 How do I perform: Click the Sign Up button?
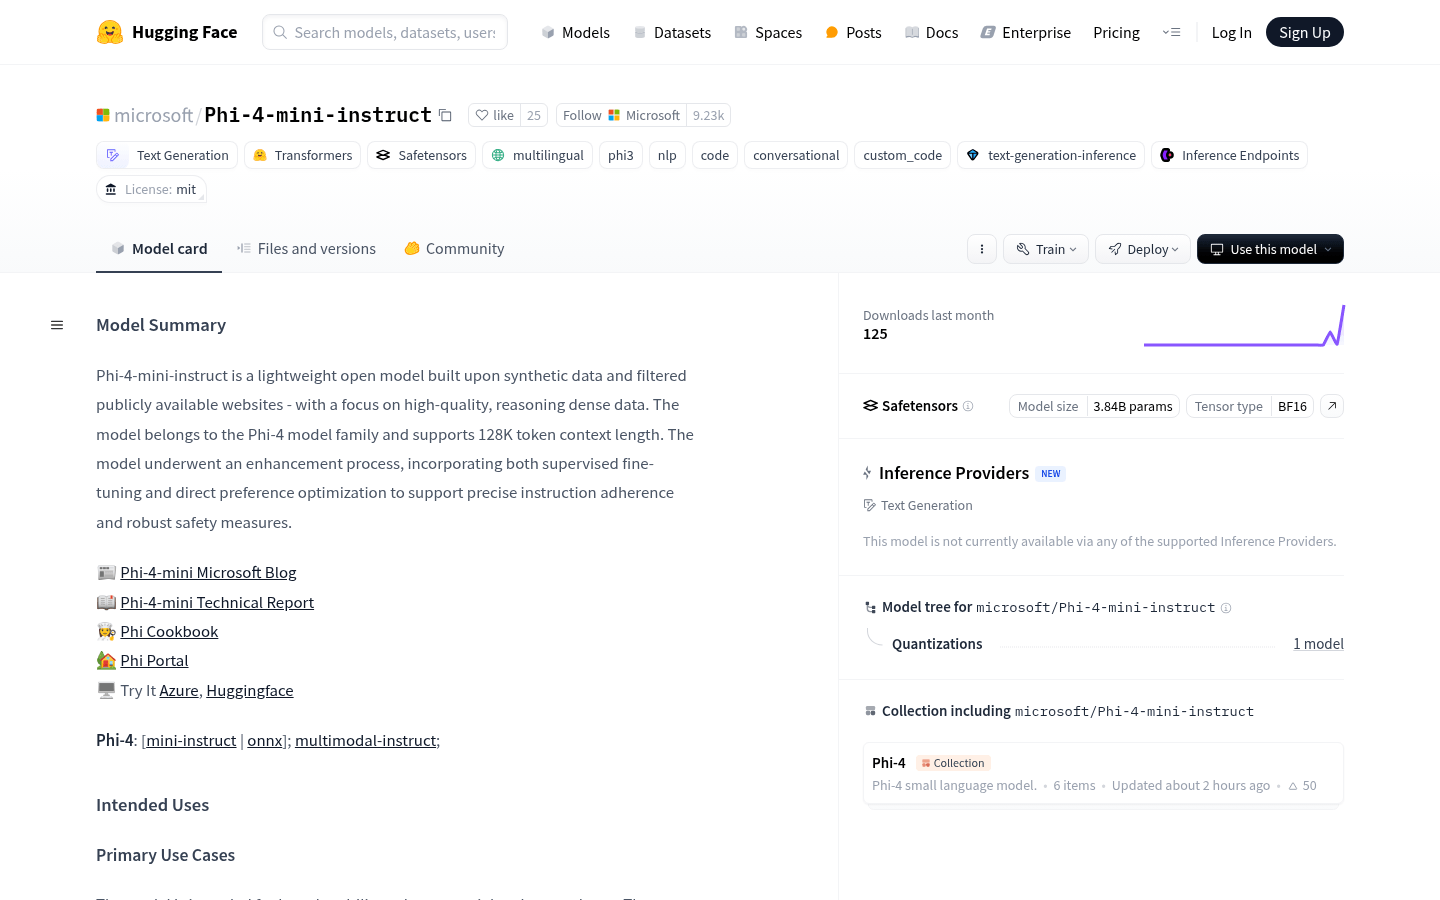coord(1304,32)
